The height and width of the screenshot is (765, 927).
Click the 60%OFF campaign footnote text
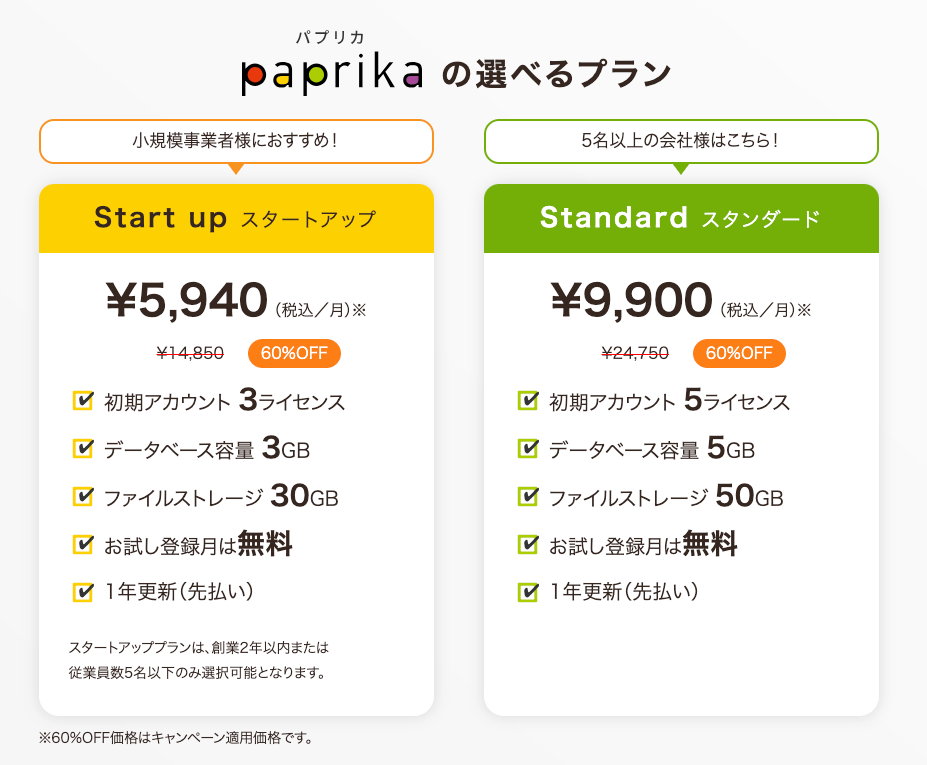pyautogui.click(x=176, y=739)
